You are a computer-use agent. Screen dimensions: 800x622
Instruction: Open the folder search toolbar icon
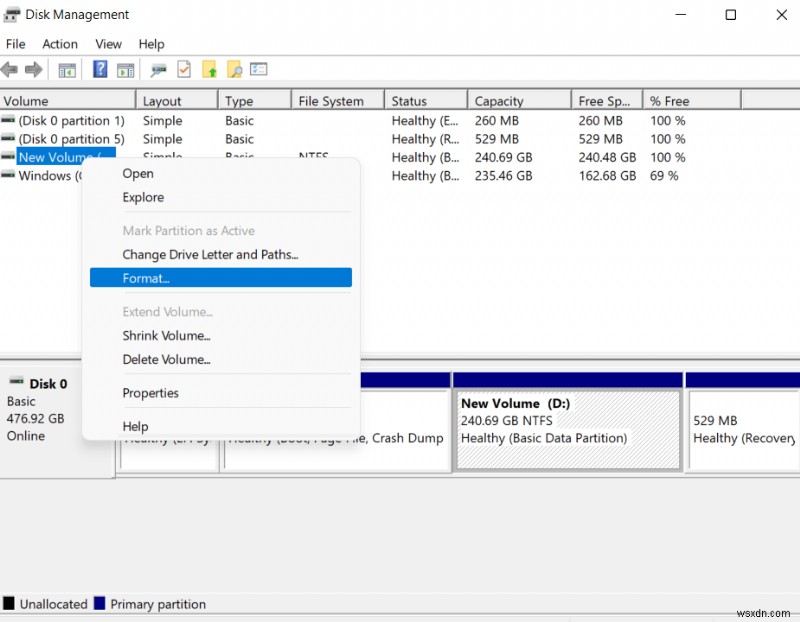tap(234, 69)
